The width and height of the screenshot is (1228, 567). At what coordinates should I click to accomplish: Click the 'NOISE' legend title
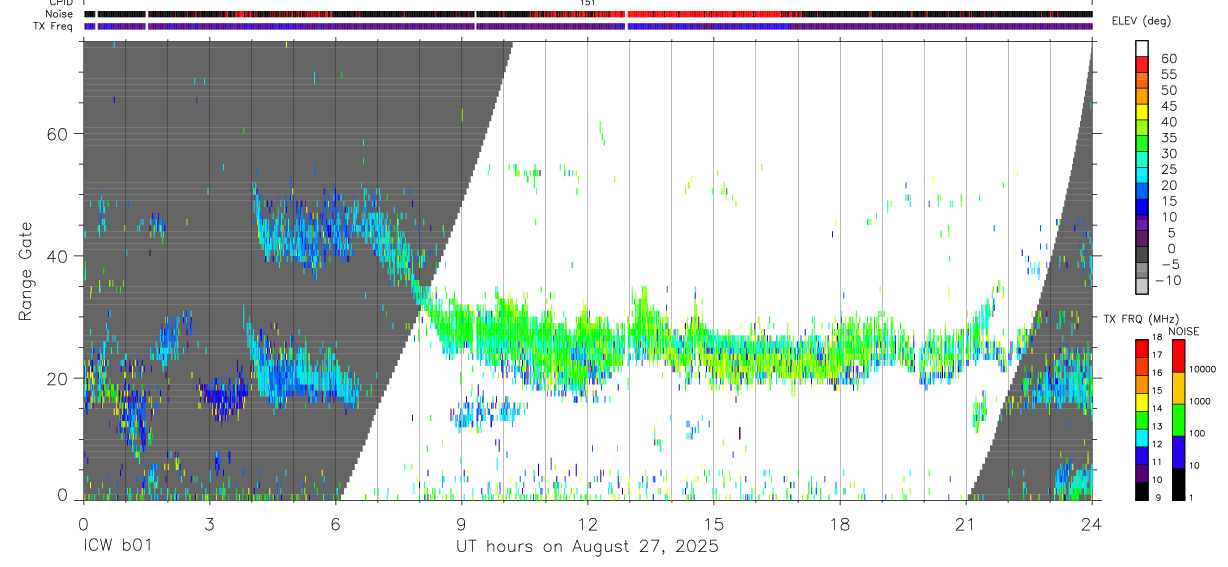[1185, 331]
